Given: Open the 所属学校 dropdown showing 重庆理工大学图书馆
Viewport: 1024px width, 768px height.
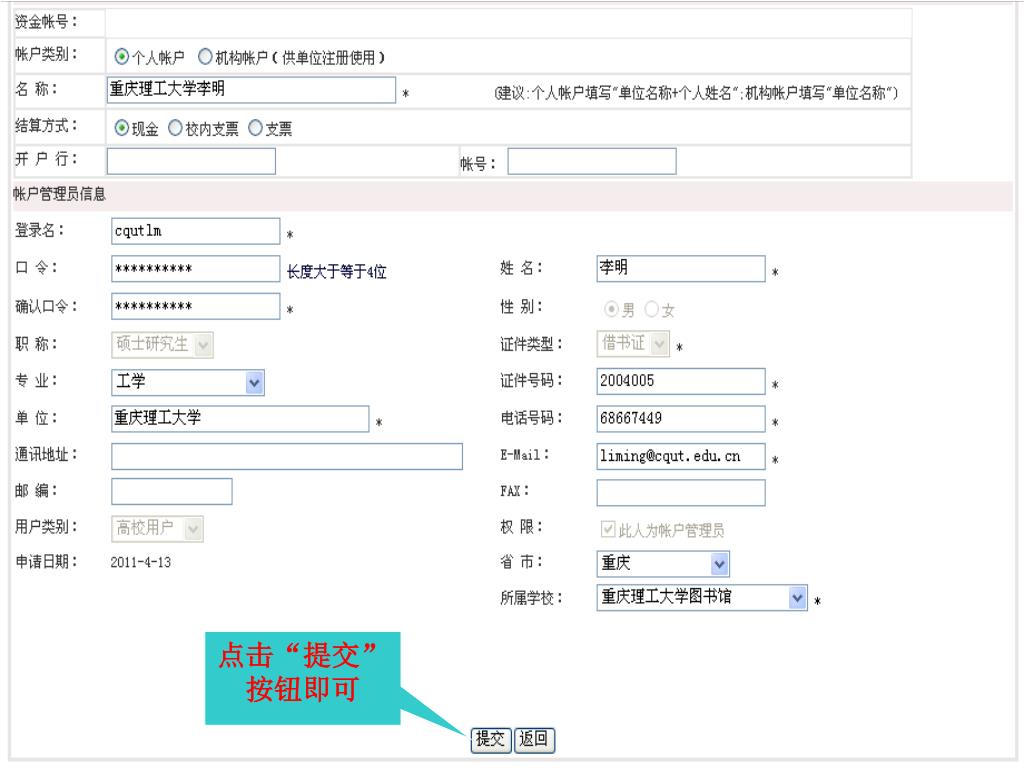Looking at the screenshot, I should click(x=702, y=598).
